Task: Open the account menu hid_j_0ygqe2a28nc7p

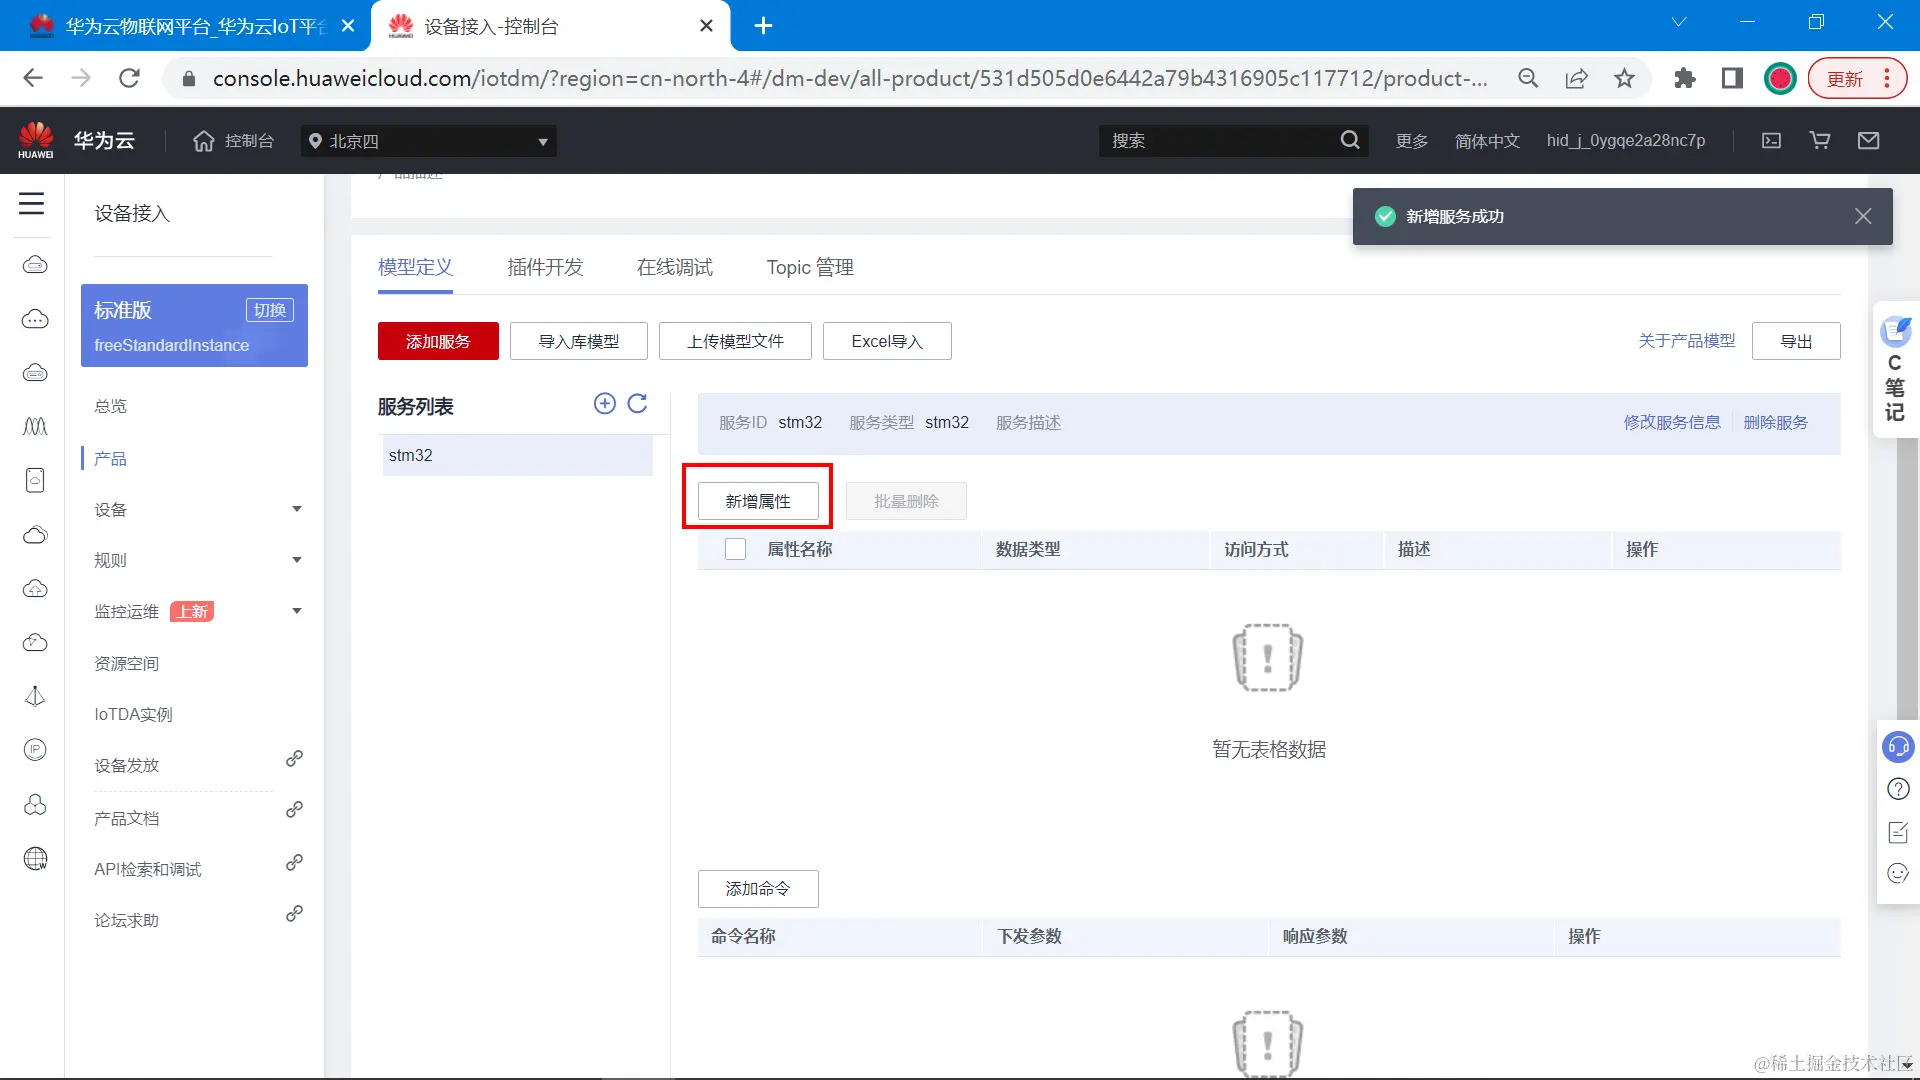Action: [x=1626, y=141]
